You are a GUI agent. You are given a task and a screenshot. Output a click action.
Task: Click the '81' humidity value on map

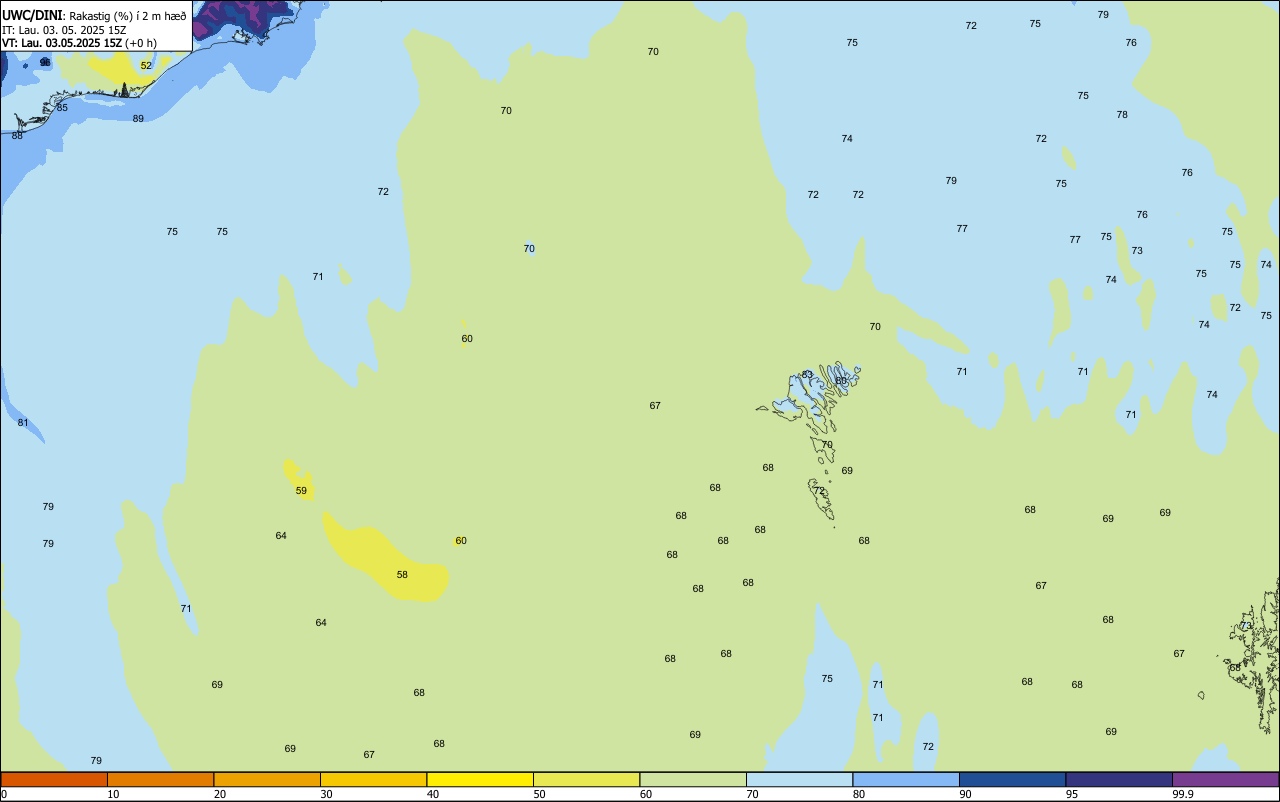point(23,423)
